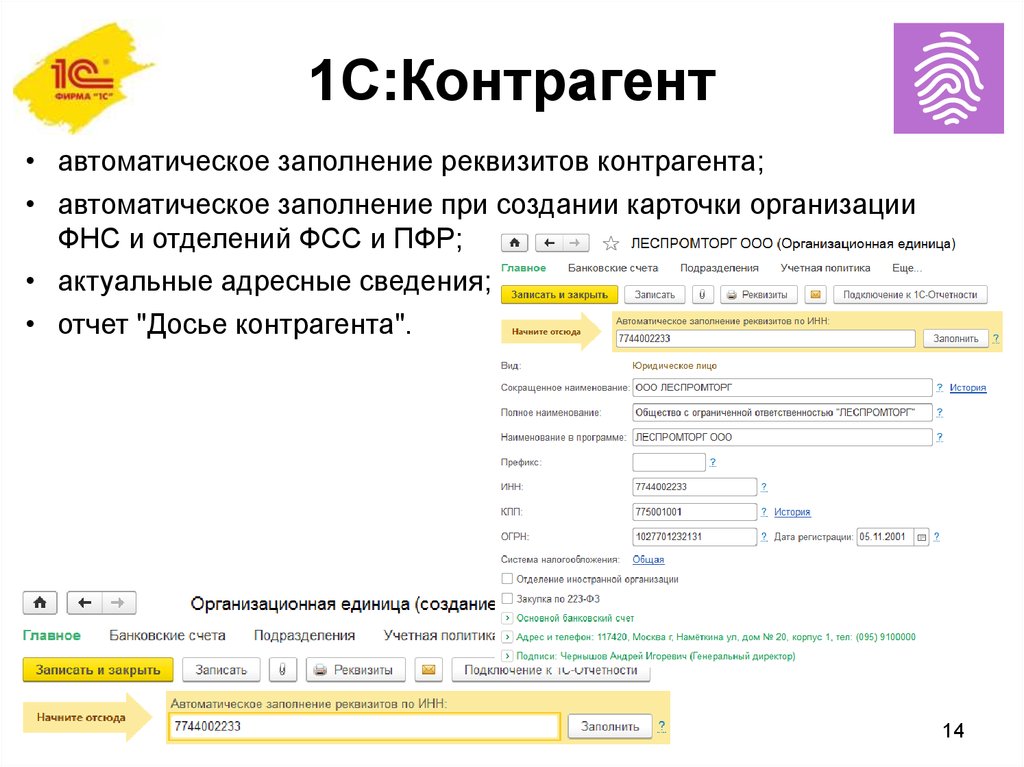Open Учетная политика tab in creation form
The image size is (1024, 767).
click(x=439, y=635)
